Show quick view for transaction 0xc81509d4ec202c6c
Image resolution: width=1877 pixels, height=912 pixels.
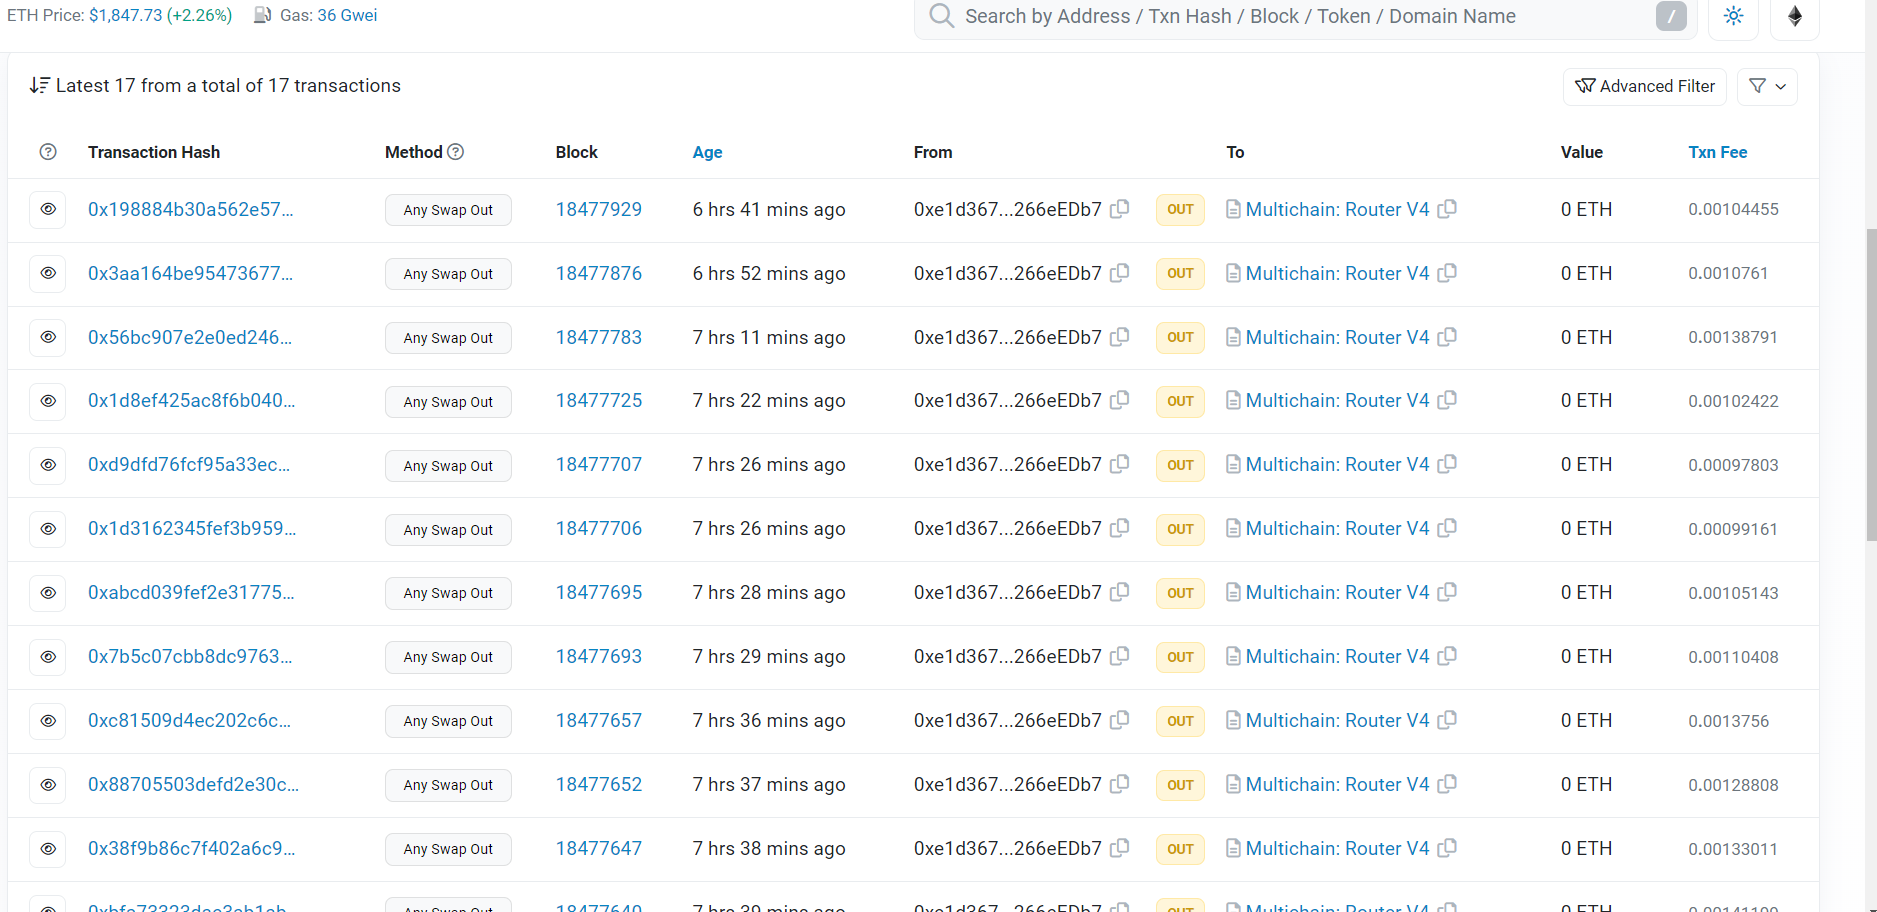(x=48, y=721)
